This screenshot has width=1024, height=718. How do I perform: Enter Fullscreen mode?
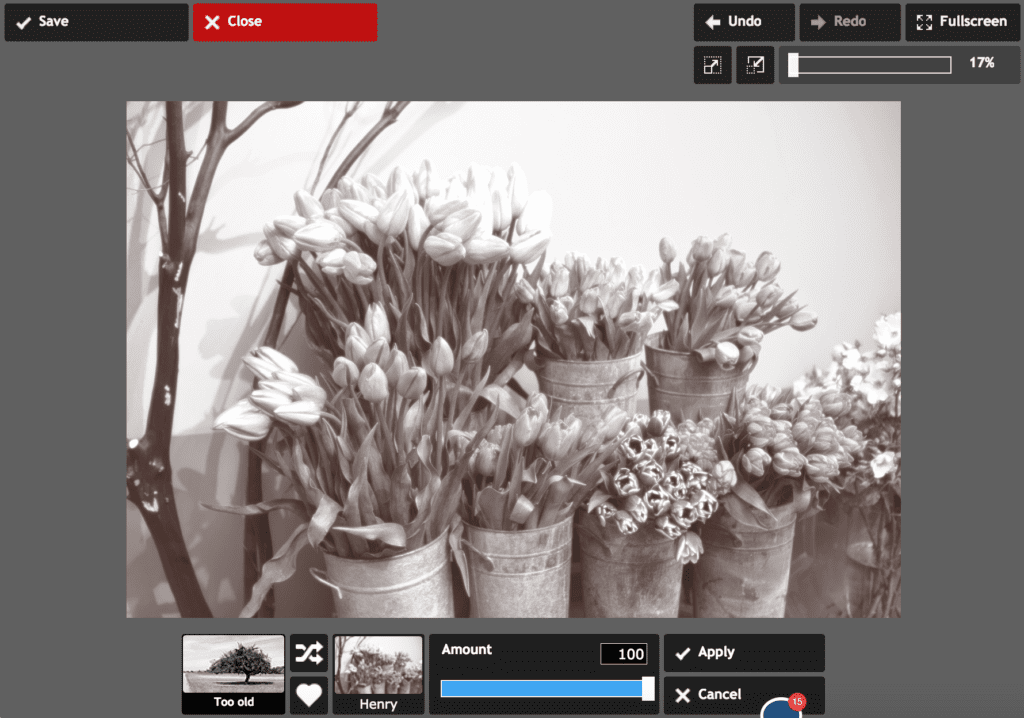pos(962,21)
